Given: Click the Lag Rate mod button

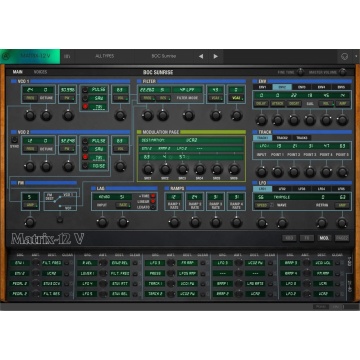Looking at the screenshot, I should click(122, 205).
